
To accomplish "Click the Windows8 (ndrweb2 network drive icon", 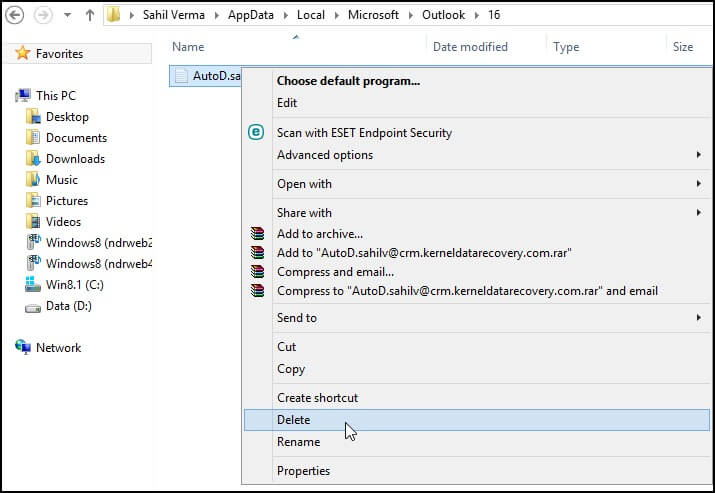I will pos(33,242).
